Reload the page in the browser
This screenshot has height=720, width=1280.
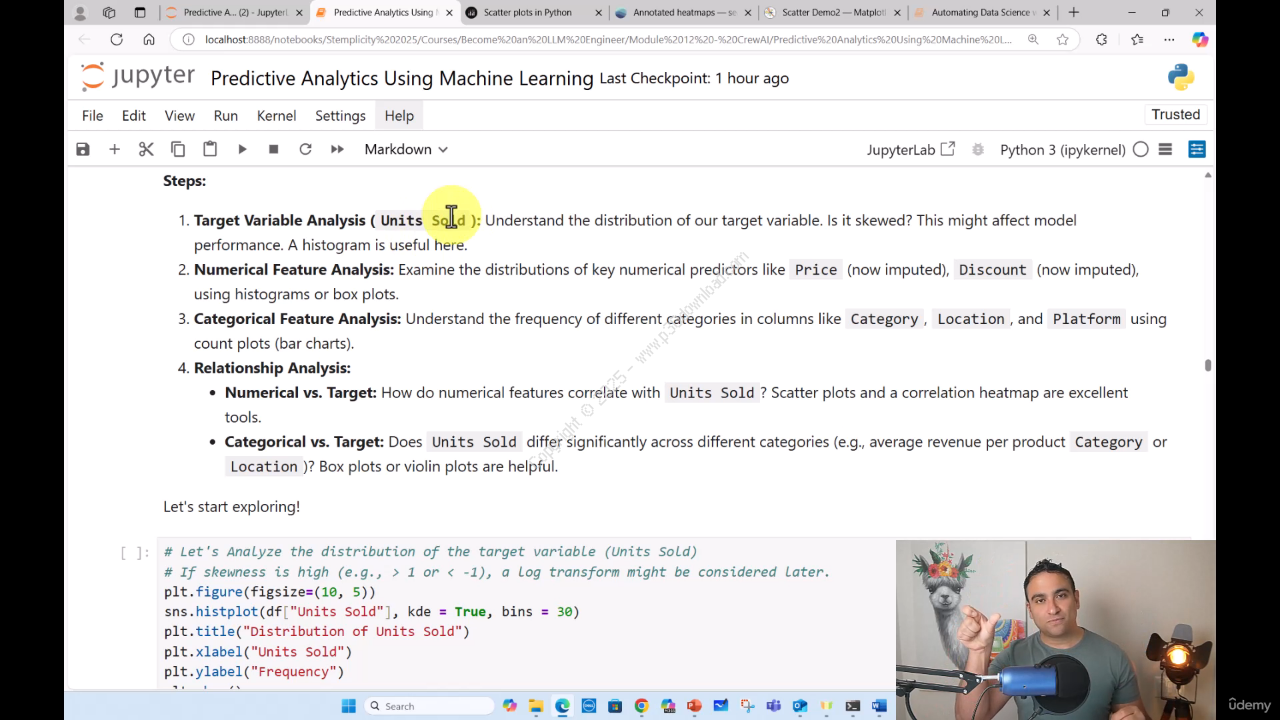coord(116,39)
